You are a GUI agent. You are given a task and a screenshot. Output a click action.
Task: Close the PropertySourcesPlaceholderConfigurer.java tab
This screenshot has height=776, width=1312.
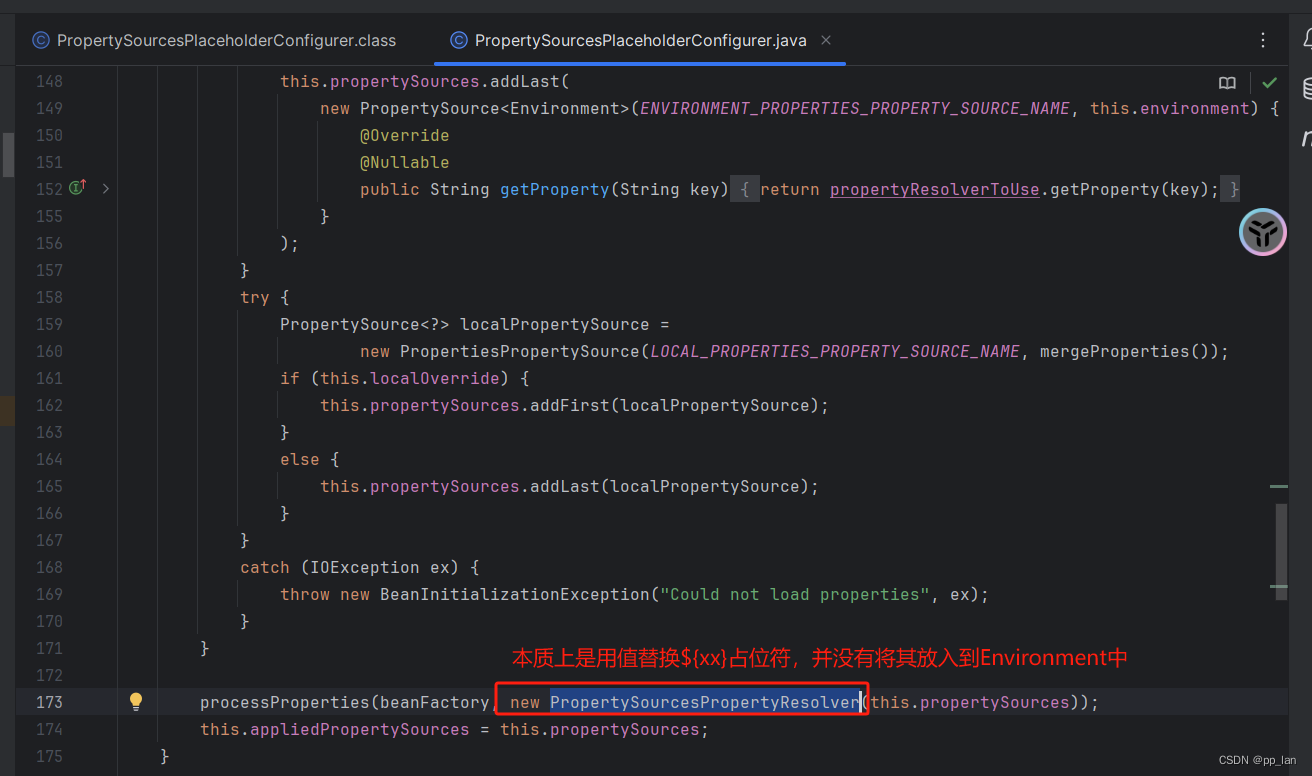[826, 41]
